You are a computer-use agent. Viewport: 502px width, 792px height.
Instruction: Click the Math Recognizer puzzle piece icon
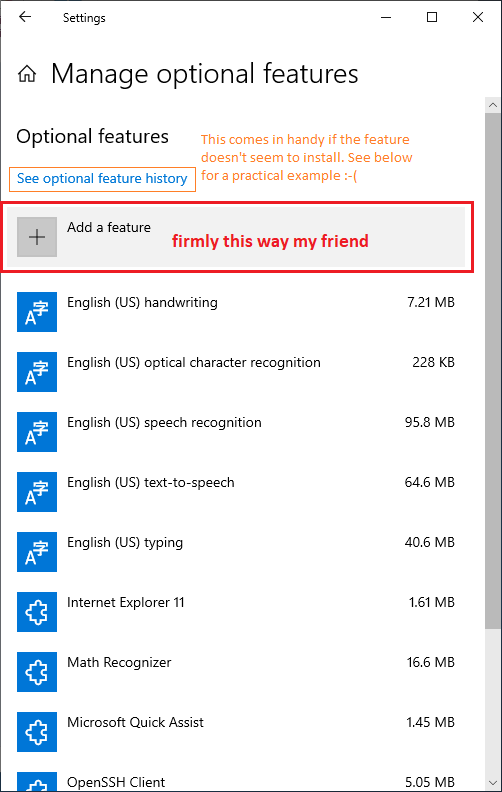point(37,672)
